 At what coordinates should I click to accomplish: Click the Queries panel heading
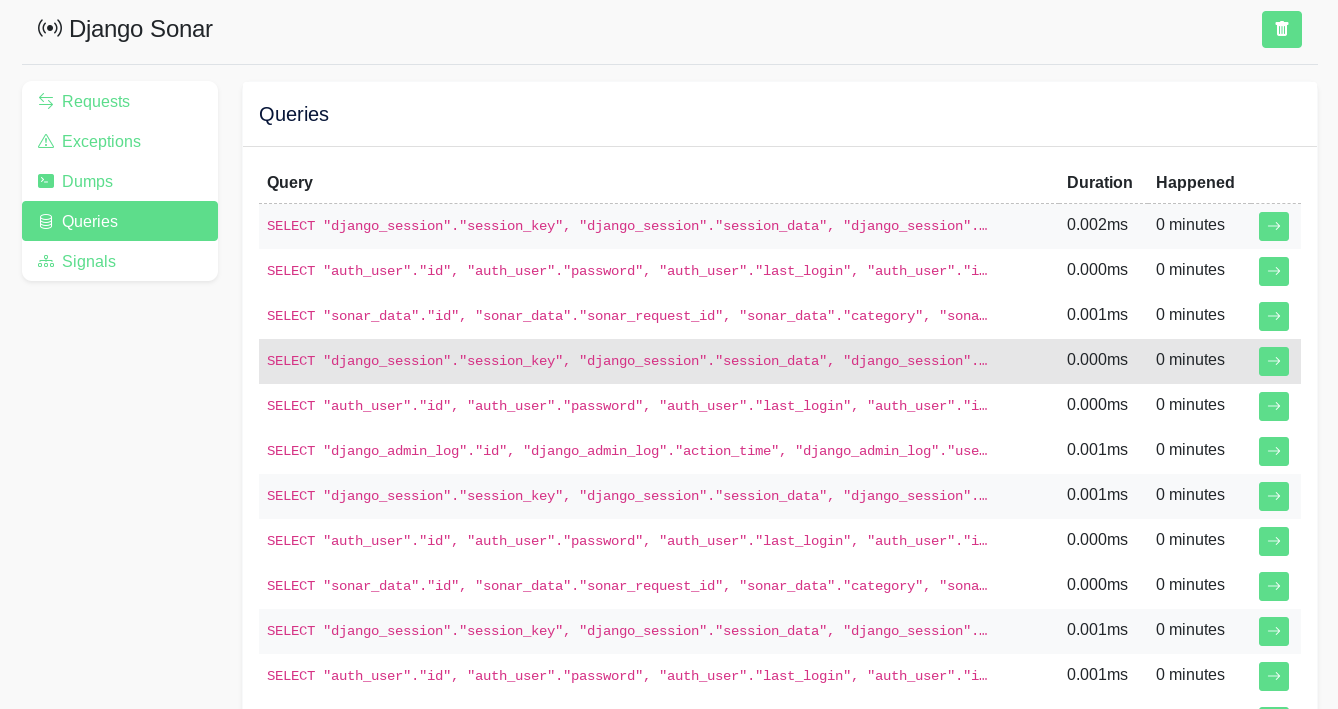click(294, 114)
